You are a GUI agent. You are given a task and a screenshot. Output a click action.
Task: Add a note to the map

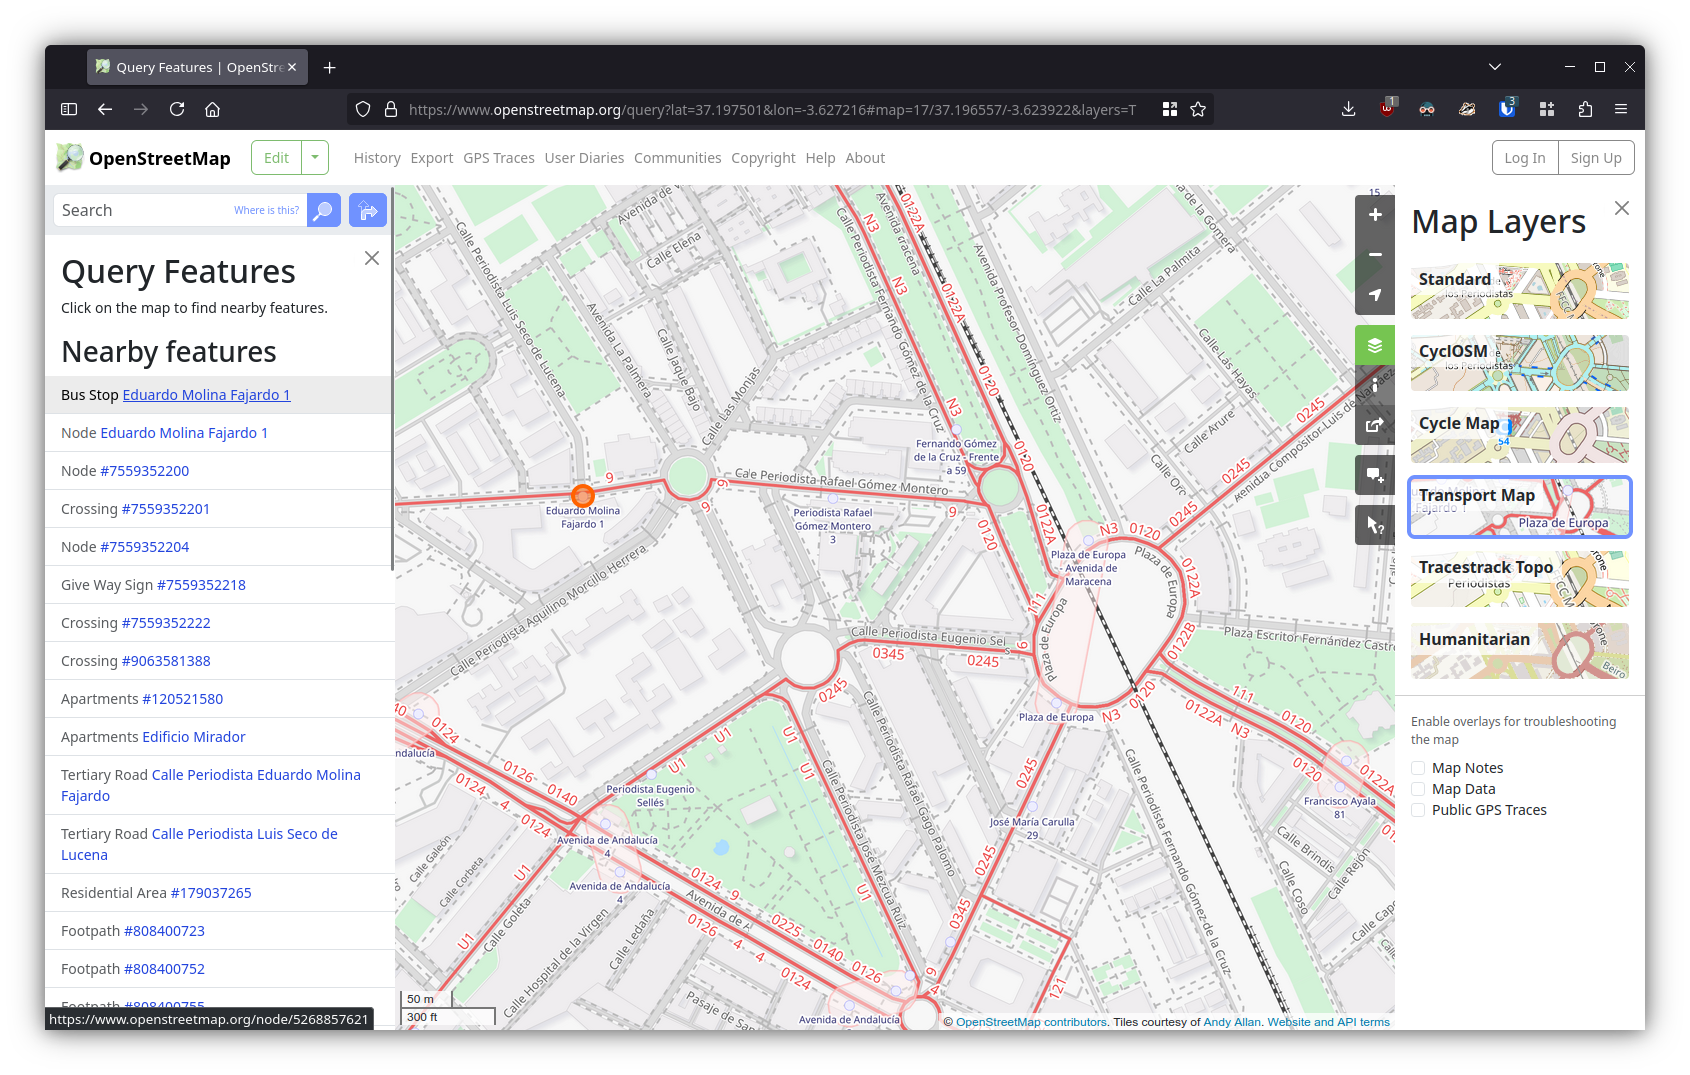coord(1375,475)
